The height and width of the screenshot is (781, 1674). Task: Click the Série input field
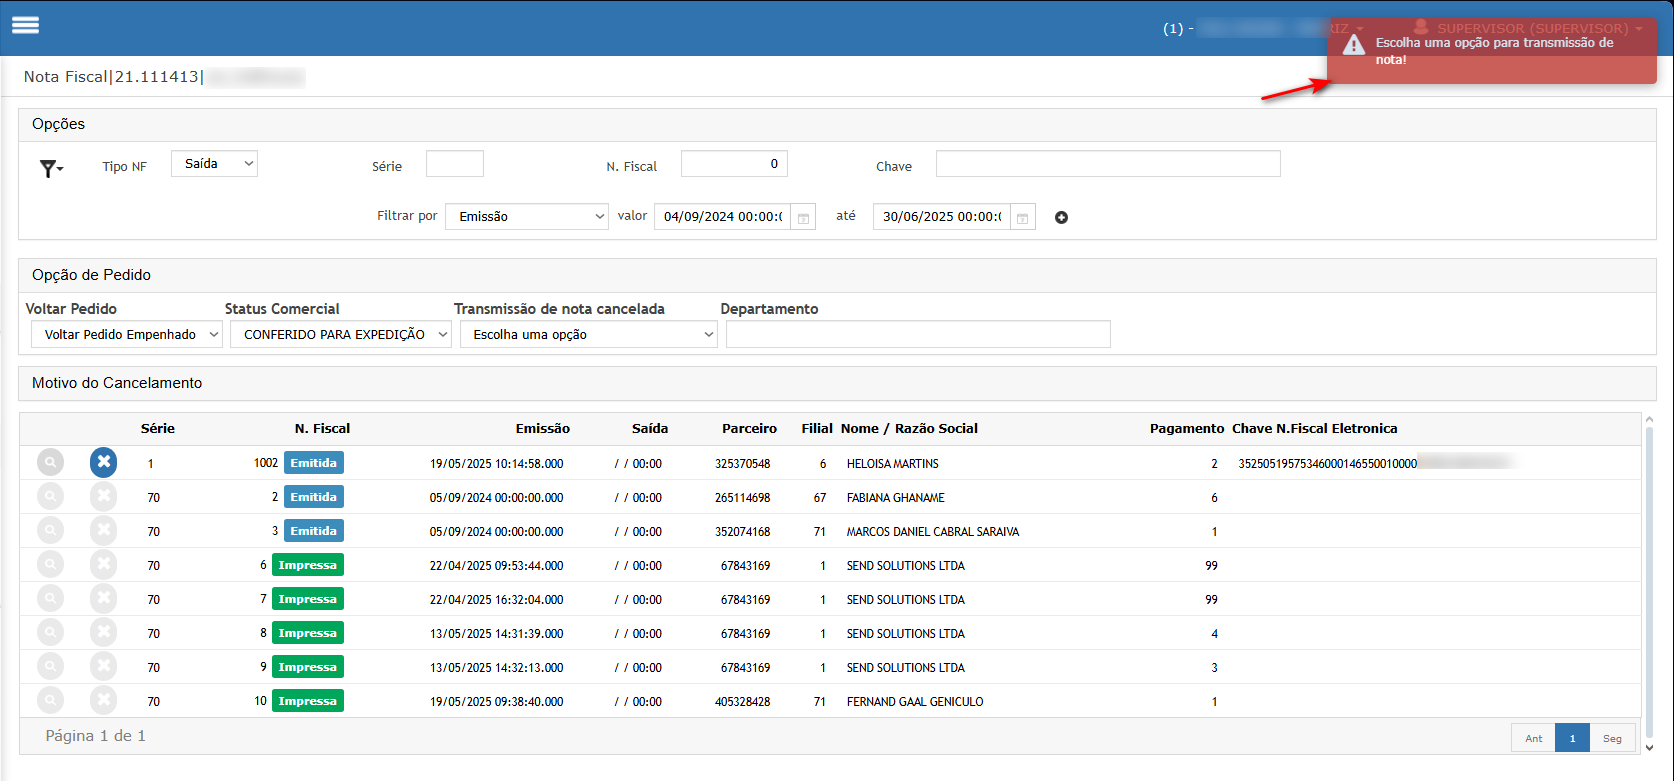coord(455,164)
